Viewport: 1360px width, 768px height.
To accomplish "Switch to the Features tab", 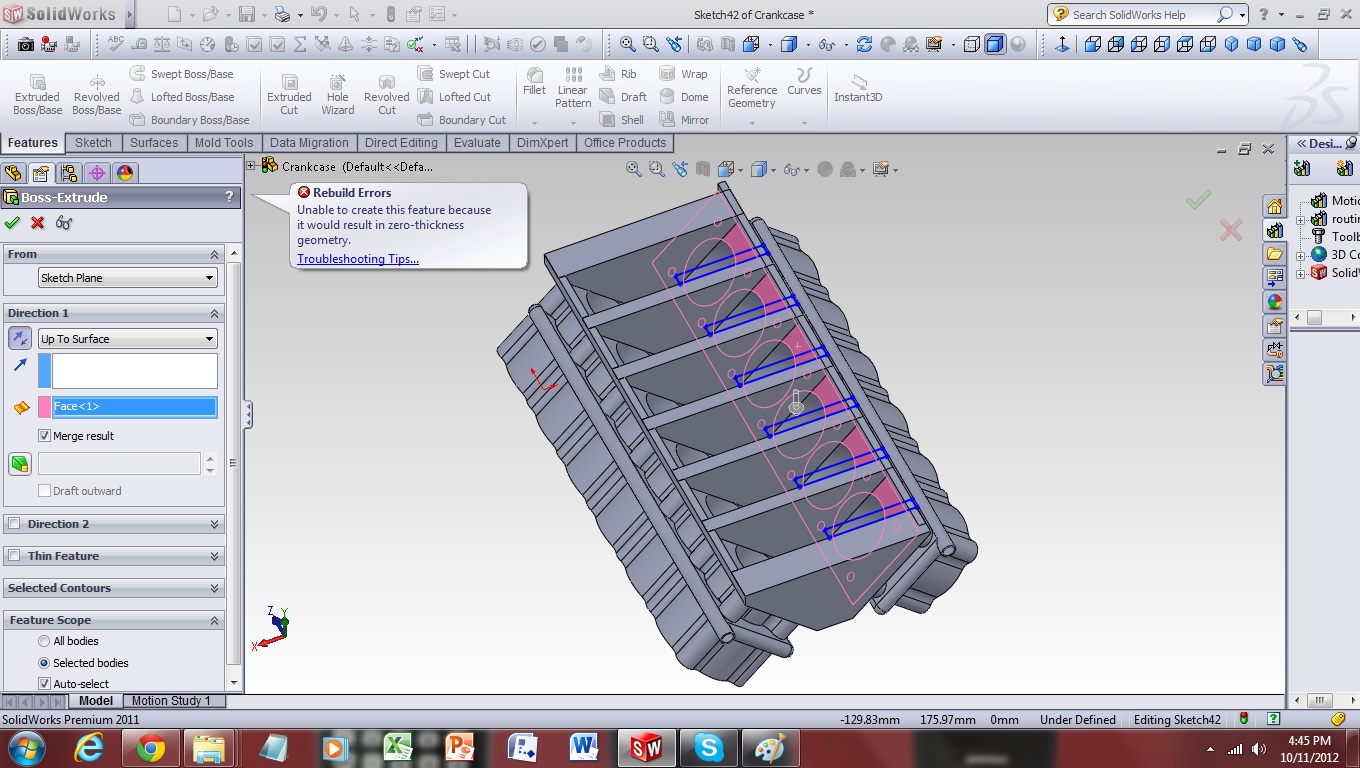I will [x=33, y=143].
